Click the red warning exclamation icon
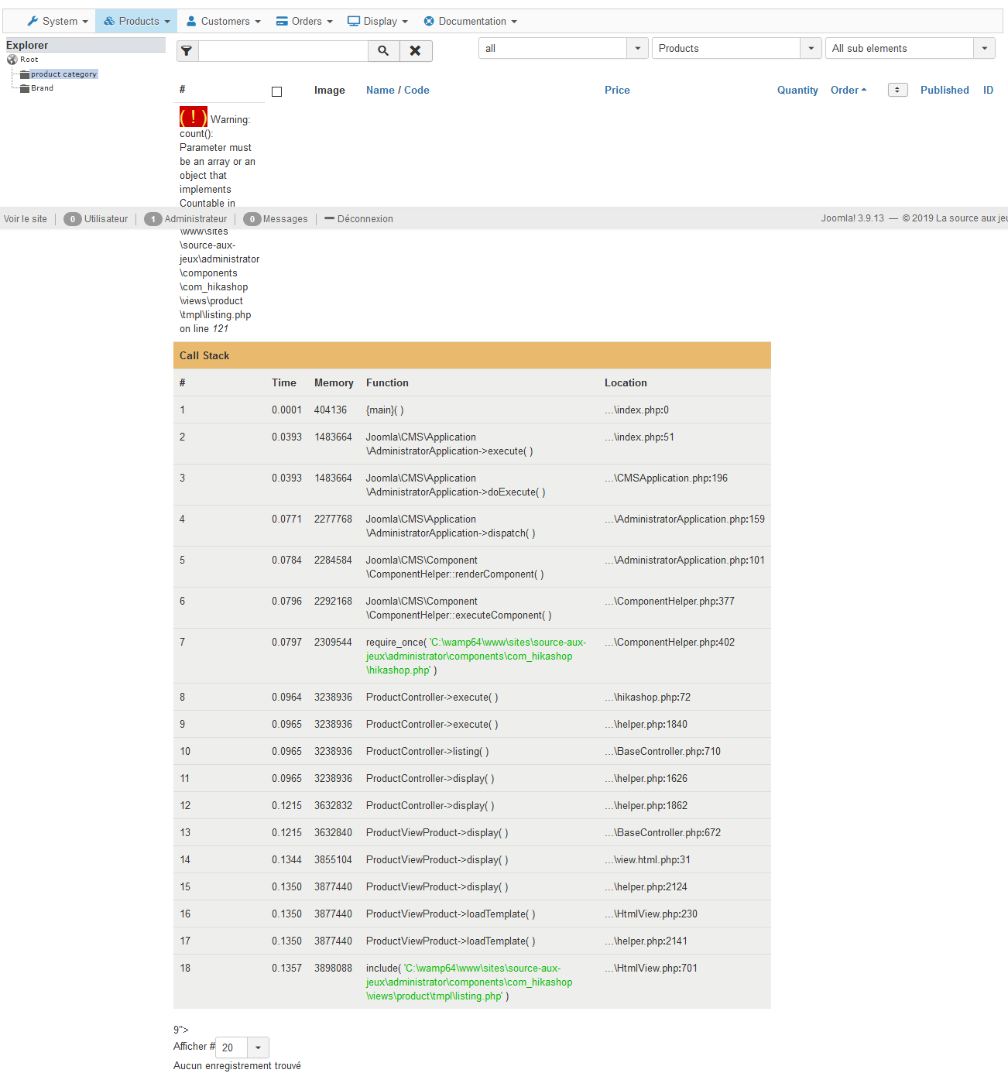The image size is (1008, 1080). pos(193,117)
